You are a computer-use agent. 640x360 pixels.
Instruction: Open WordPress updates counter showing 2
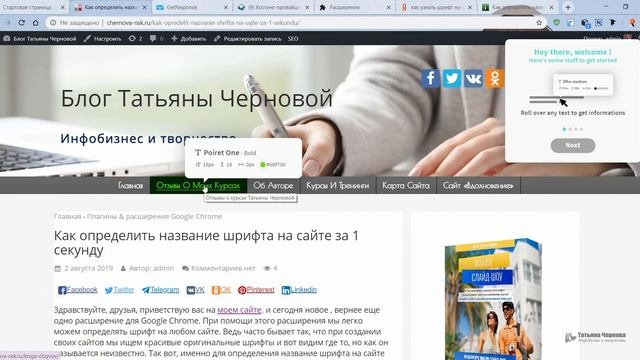tap(135, 39)
